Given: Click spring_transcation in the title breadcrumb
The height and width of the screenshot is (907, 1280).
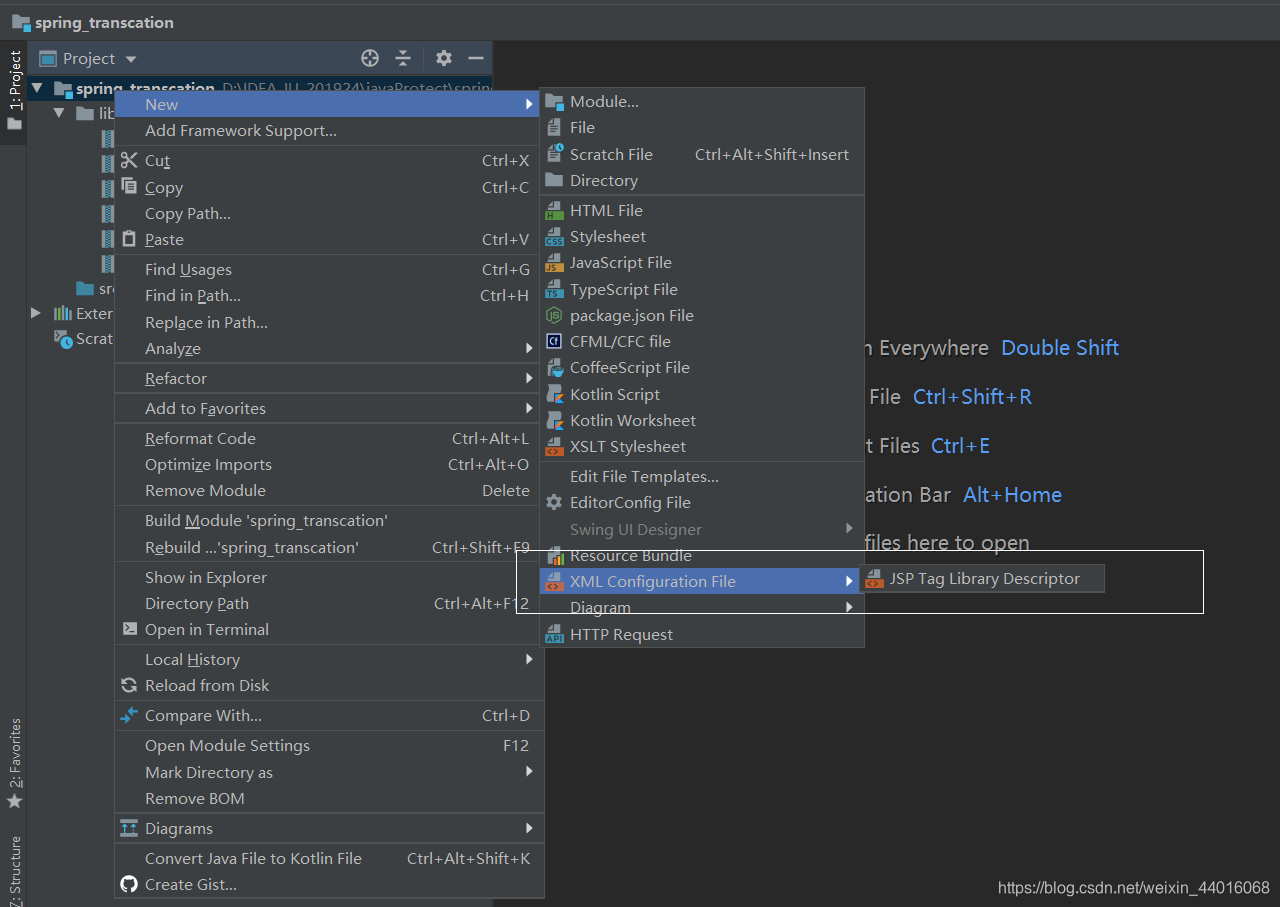Looking at the screenshot, I should [104, 22].
